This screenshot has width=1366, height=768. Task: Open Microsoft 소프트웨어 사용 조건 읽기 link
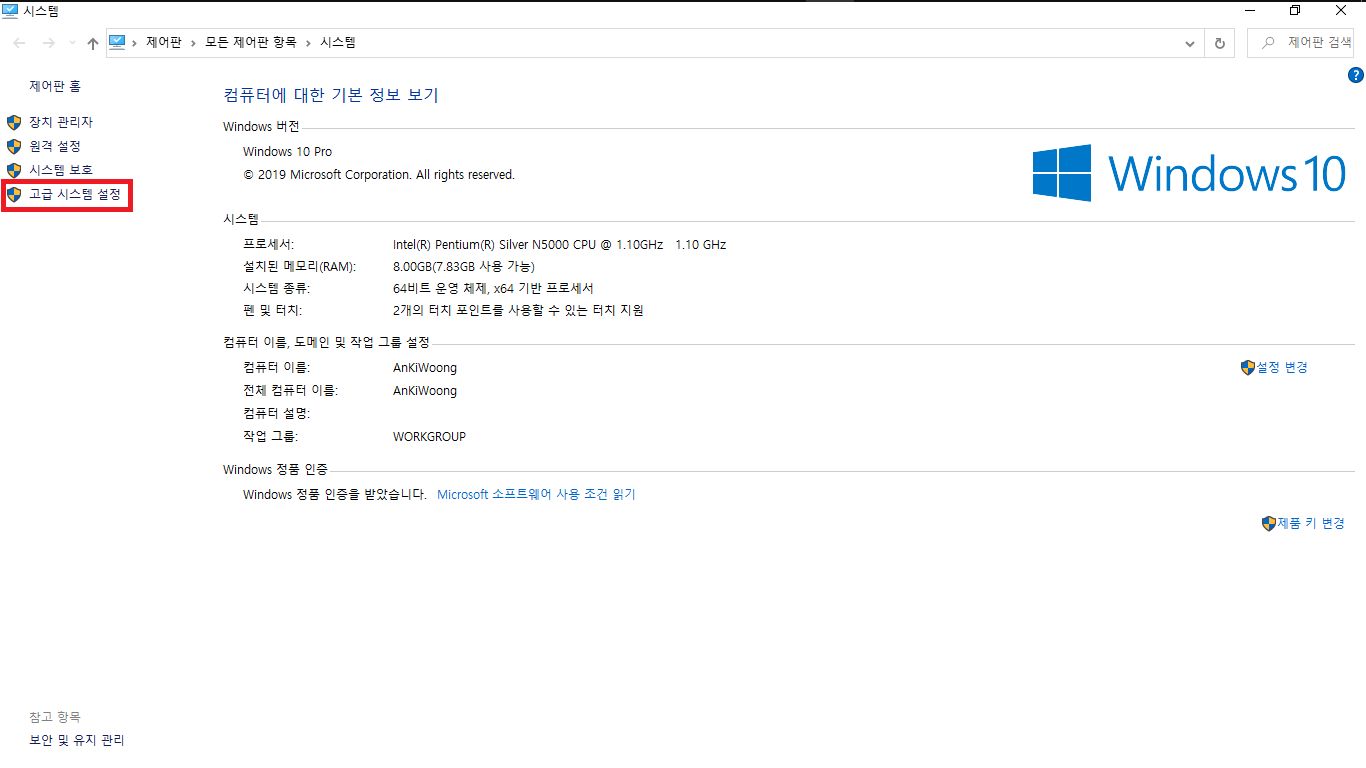click(x=536, y=494)
